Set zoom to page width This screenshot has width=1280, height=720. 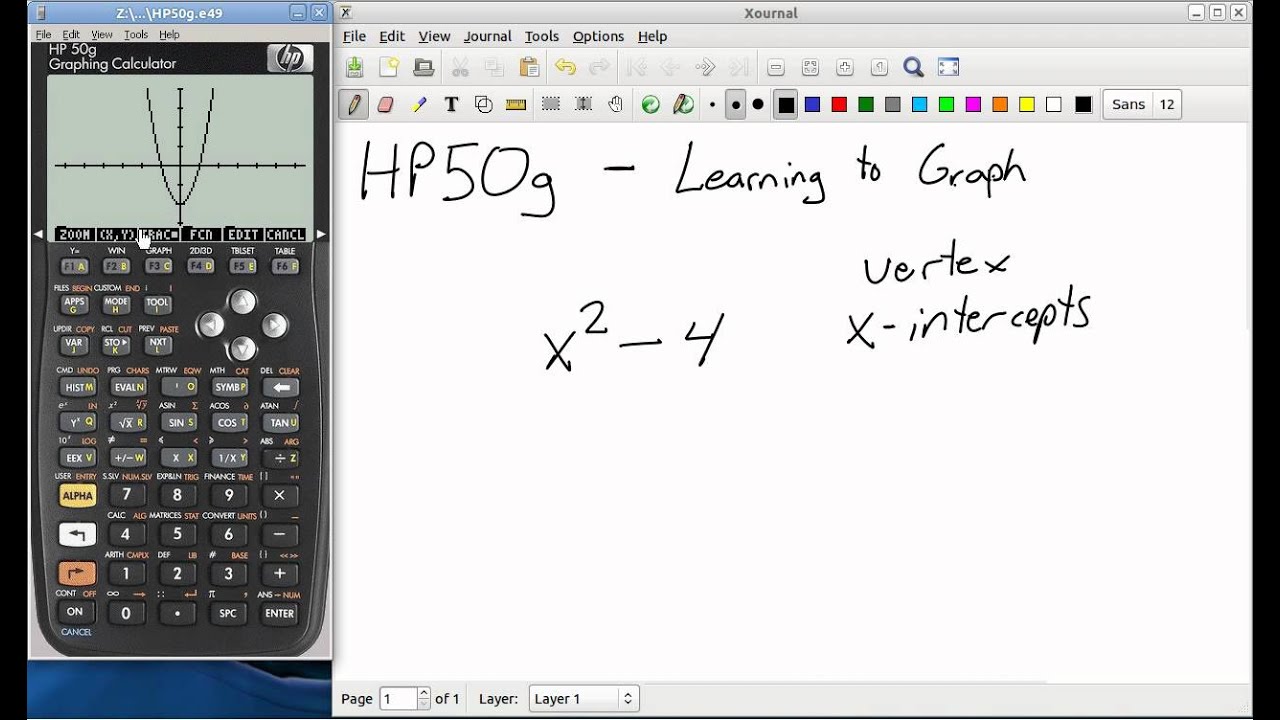810,67
